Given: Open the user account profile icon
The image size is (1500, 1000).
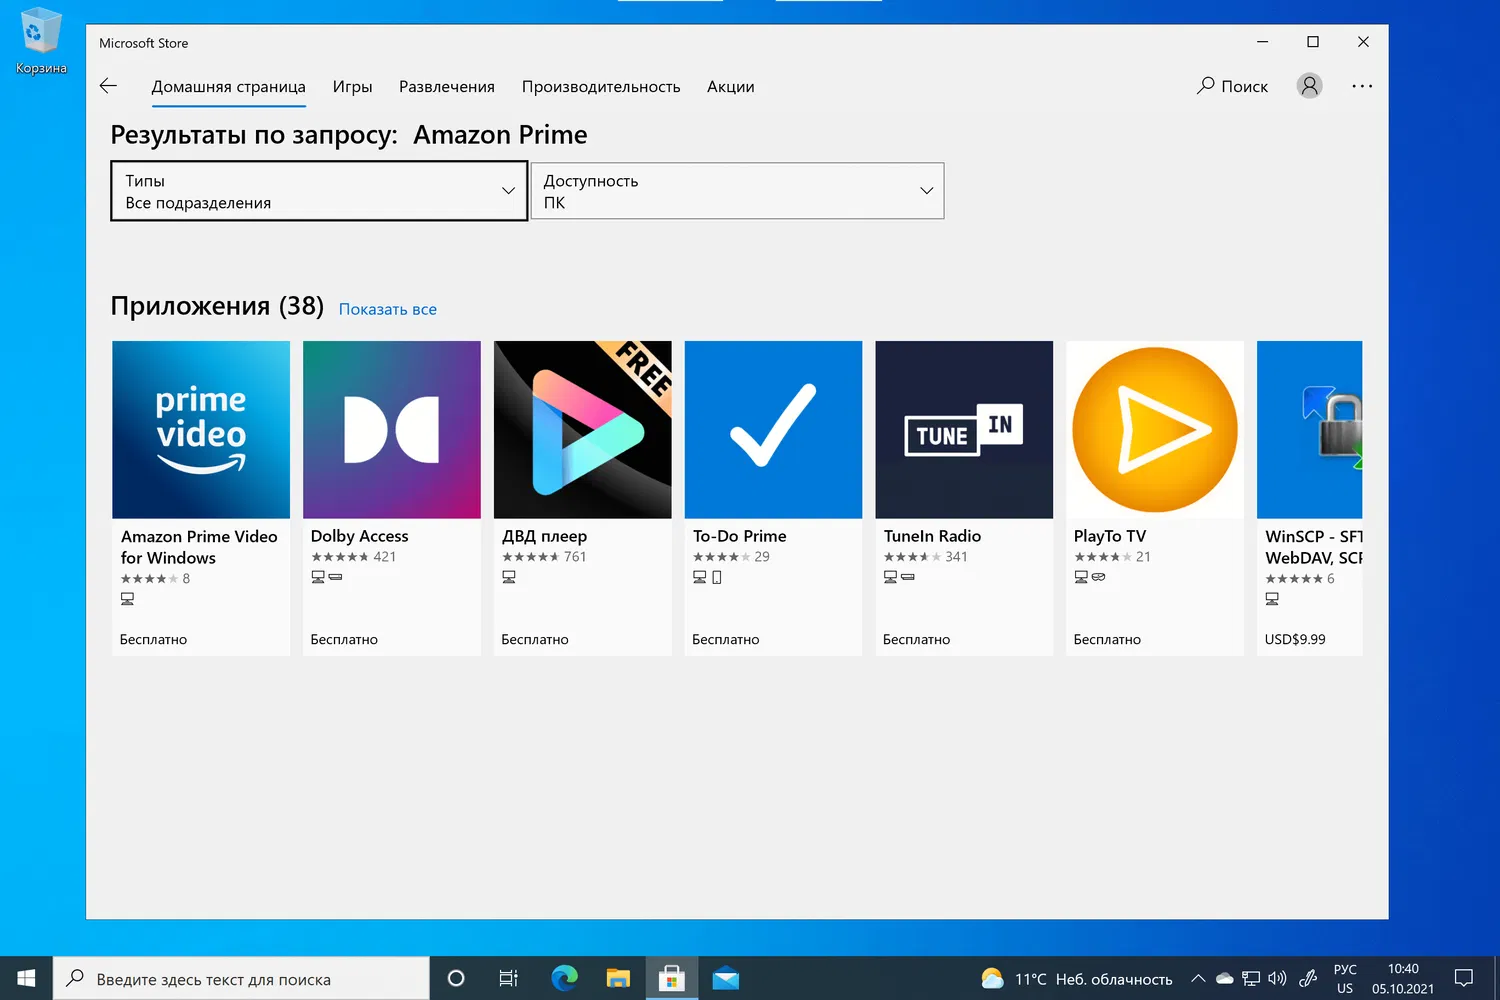Looking at the screenshot, I should click(x=1309, y=86).
